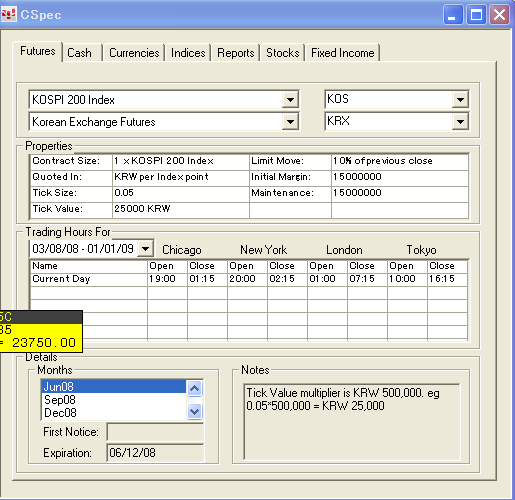Open the KRX exchange dropdown
The image size is (515, 500).
(460, 122)
